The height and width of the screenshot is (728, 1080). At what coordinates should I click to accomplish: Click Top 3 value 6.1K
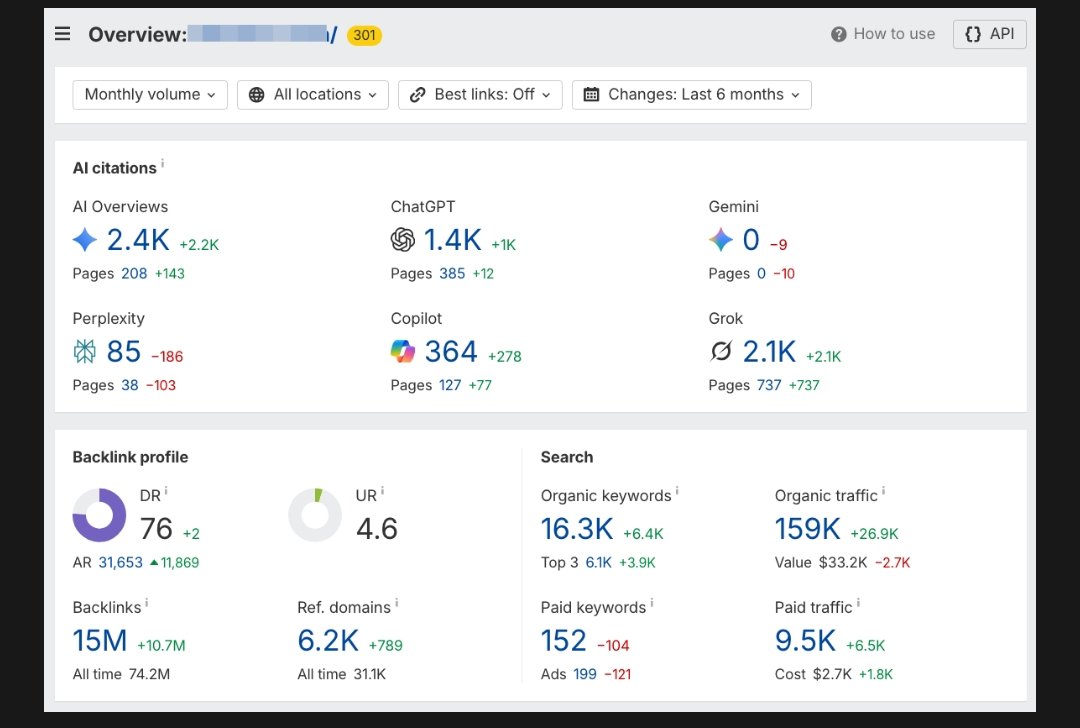[599, 563]
